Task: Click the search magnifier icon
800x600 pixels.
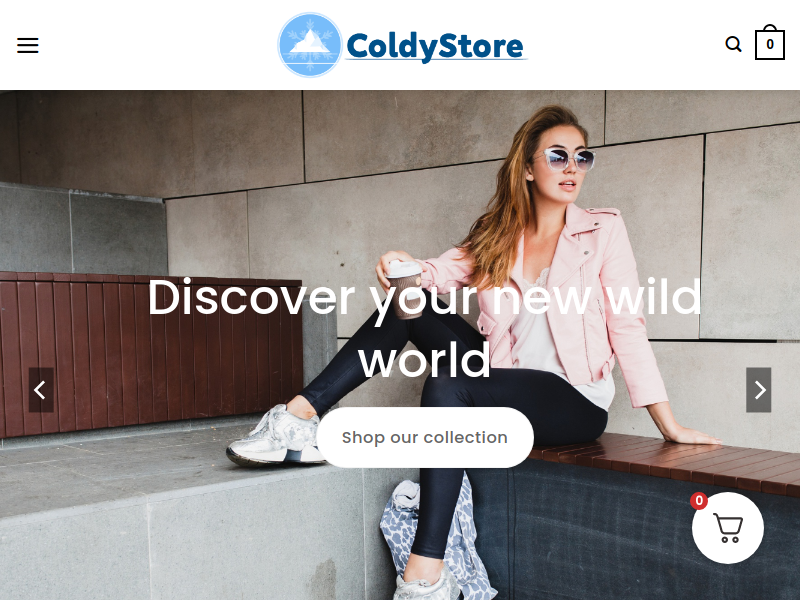Action: tap(733, 44)
